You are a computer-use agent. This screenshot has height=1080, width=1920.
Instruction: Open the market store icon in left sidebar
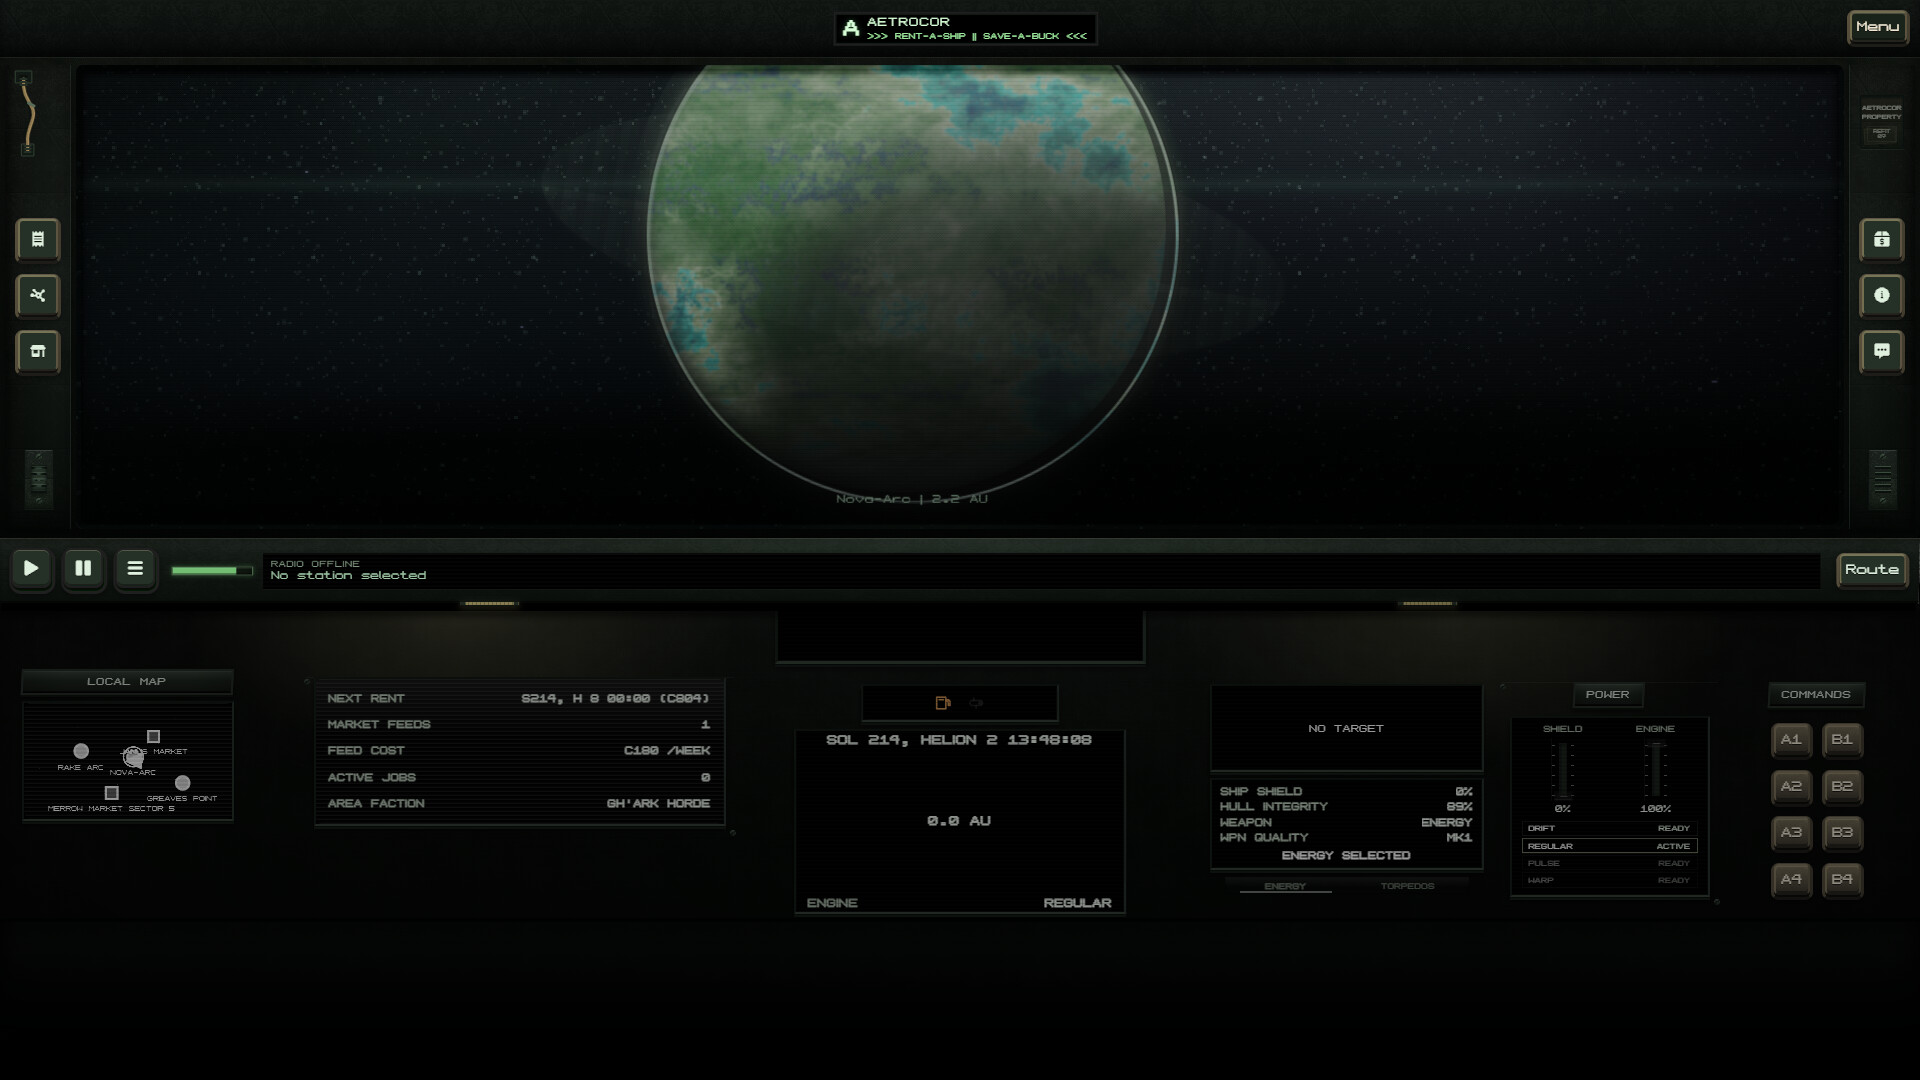coord(38,352)
